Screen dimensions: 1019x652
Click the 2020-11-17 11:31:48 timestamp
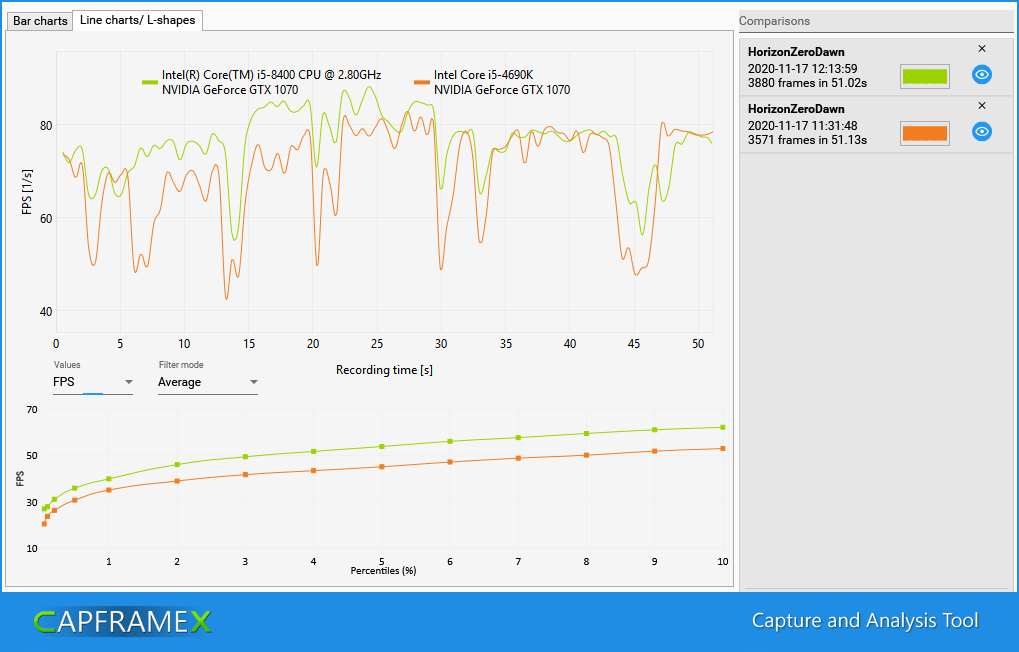pyautogui.click(x=802, y=126)
